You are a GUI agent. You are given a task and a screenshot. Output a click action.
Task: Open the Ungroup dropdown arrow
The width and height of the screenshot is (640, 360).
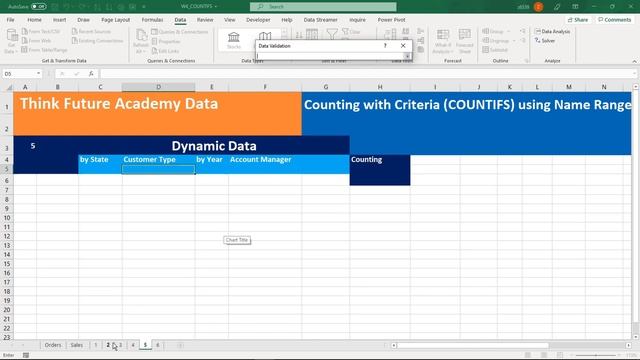click(513, 40)
